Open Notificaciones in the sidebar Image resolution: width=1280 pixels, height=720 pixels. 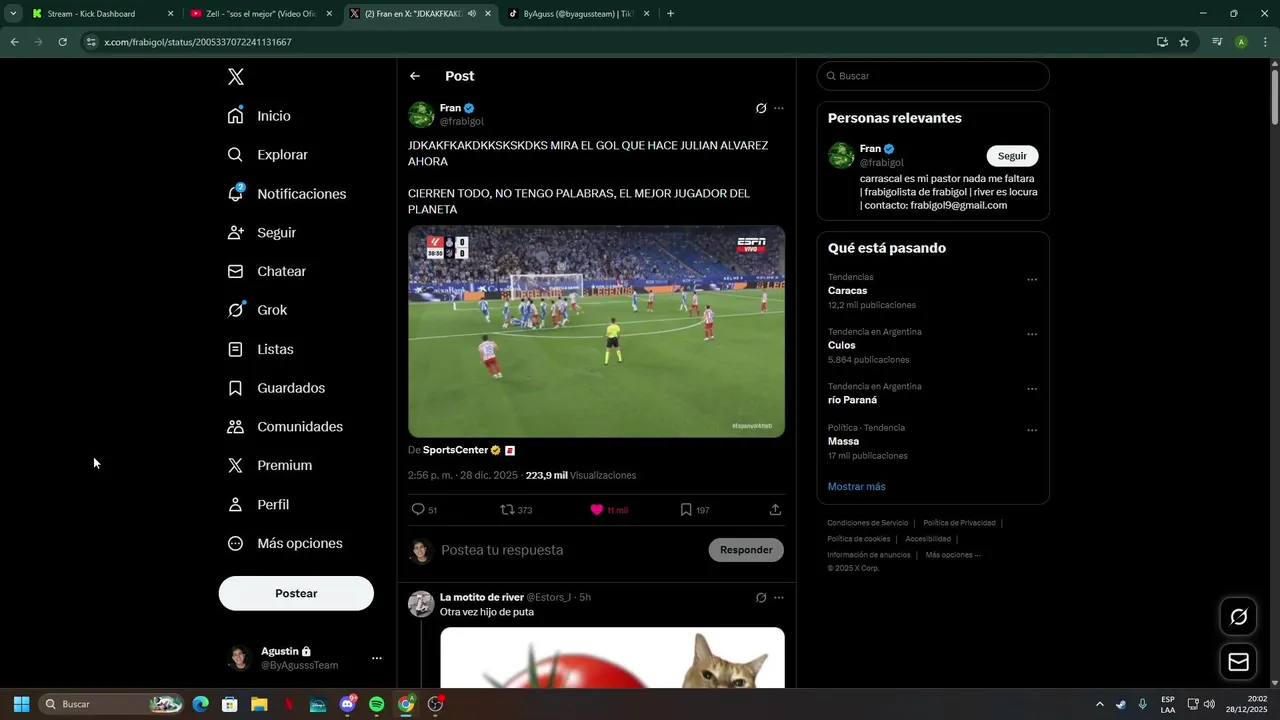286,194
